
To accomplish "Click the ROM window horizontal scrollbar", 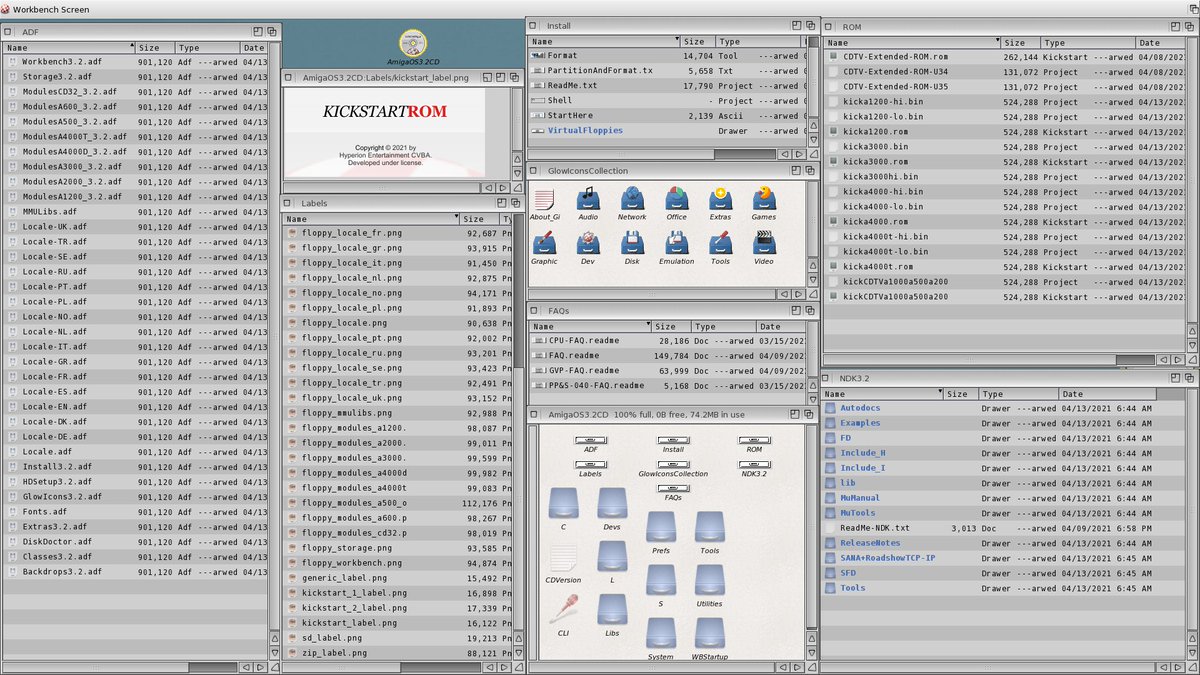I will [x=990, y=359].
